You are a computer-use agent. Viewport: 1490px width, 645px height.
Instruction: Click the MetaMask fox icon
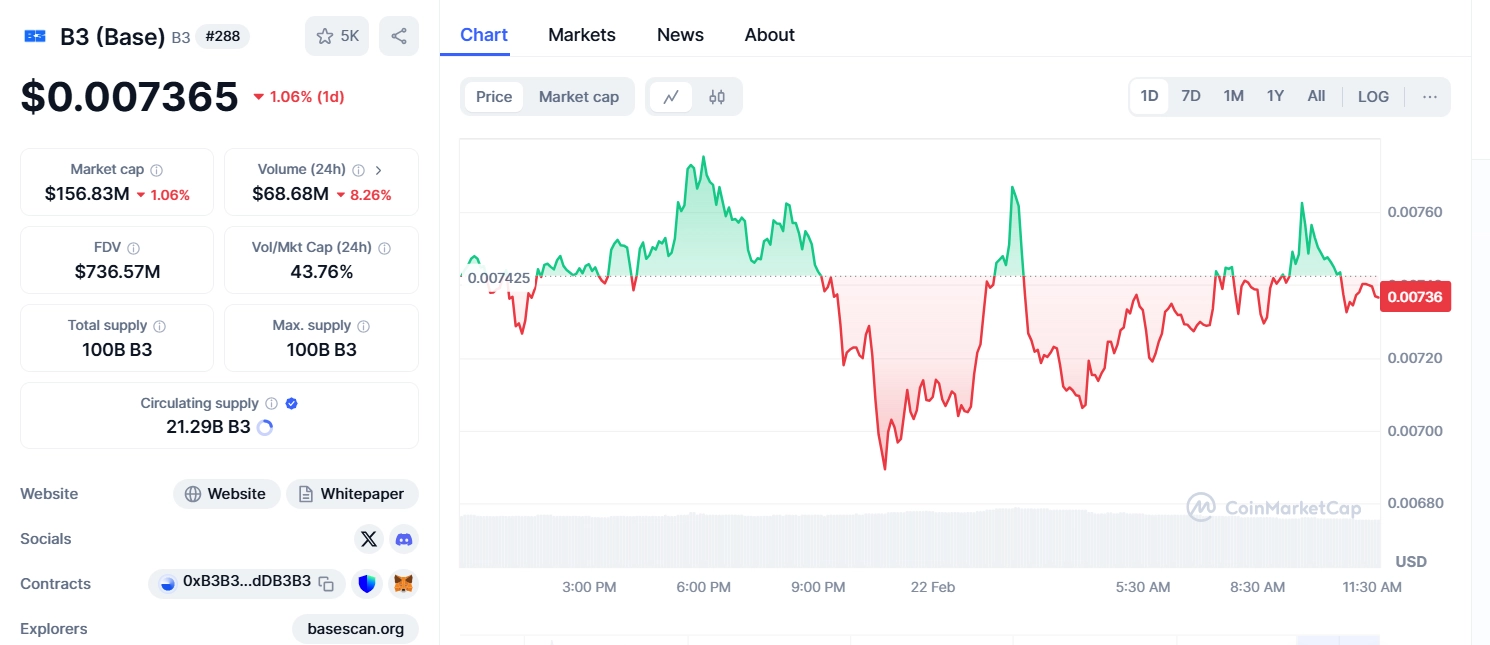point(403,583)
